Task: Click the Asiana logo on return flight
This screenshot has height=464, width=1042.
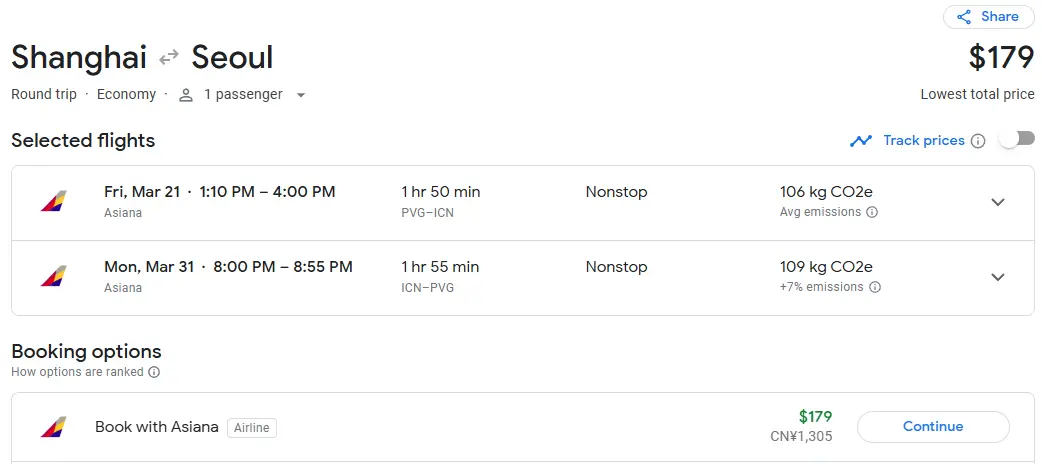Action: (x=53, y=276)
